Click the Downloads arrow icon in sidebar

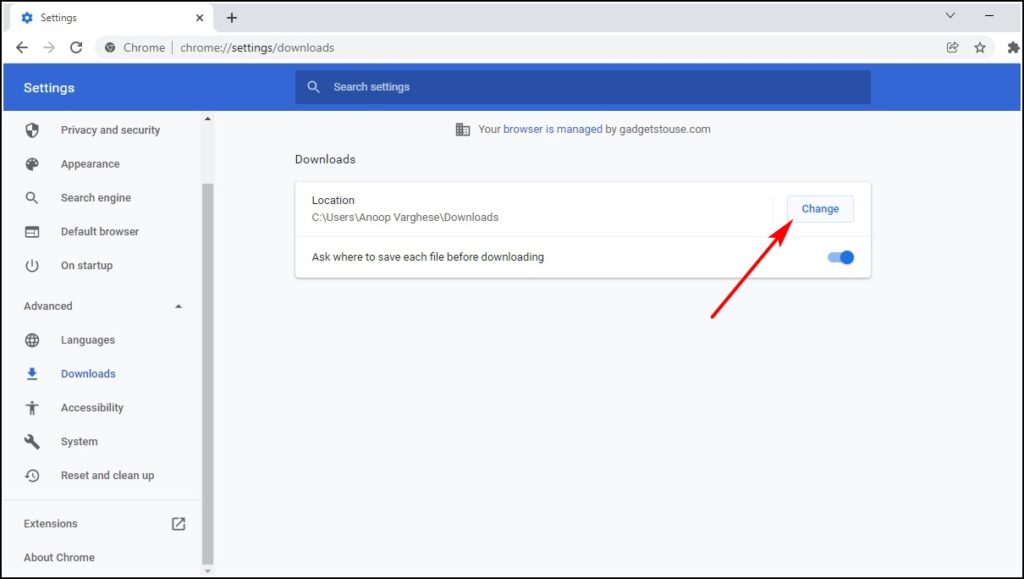pos(32,374)
